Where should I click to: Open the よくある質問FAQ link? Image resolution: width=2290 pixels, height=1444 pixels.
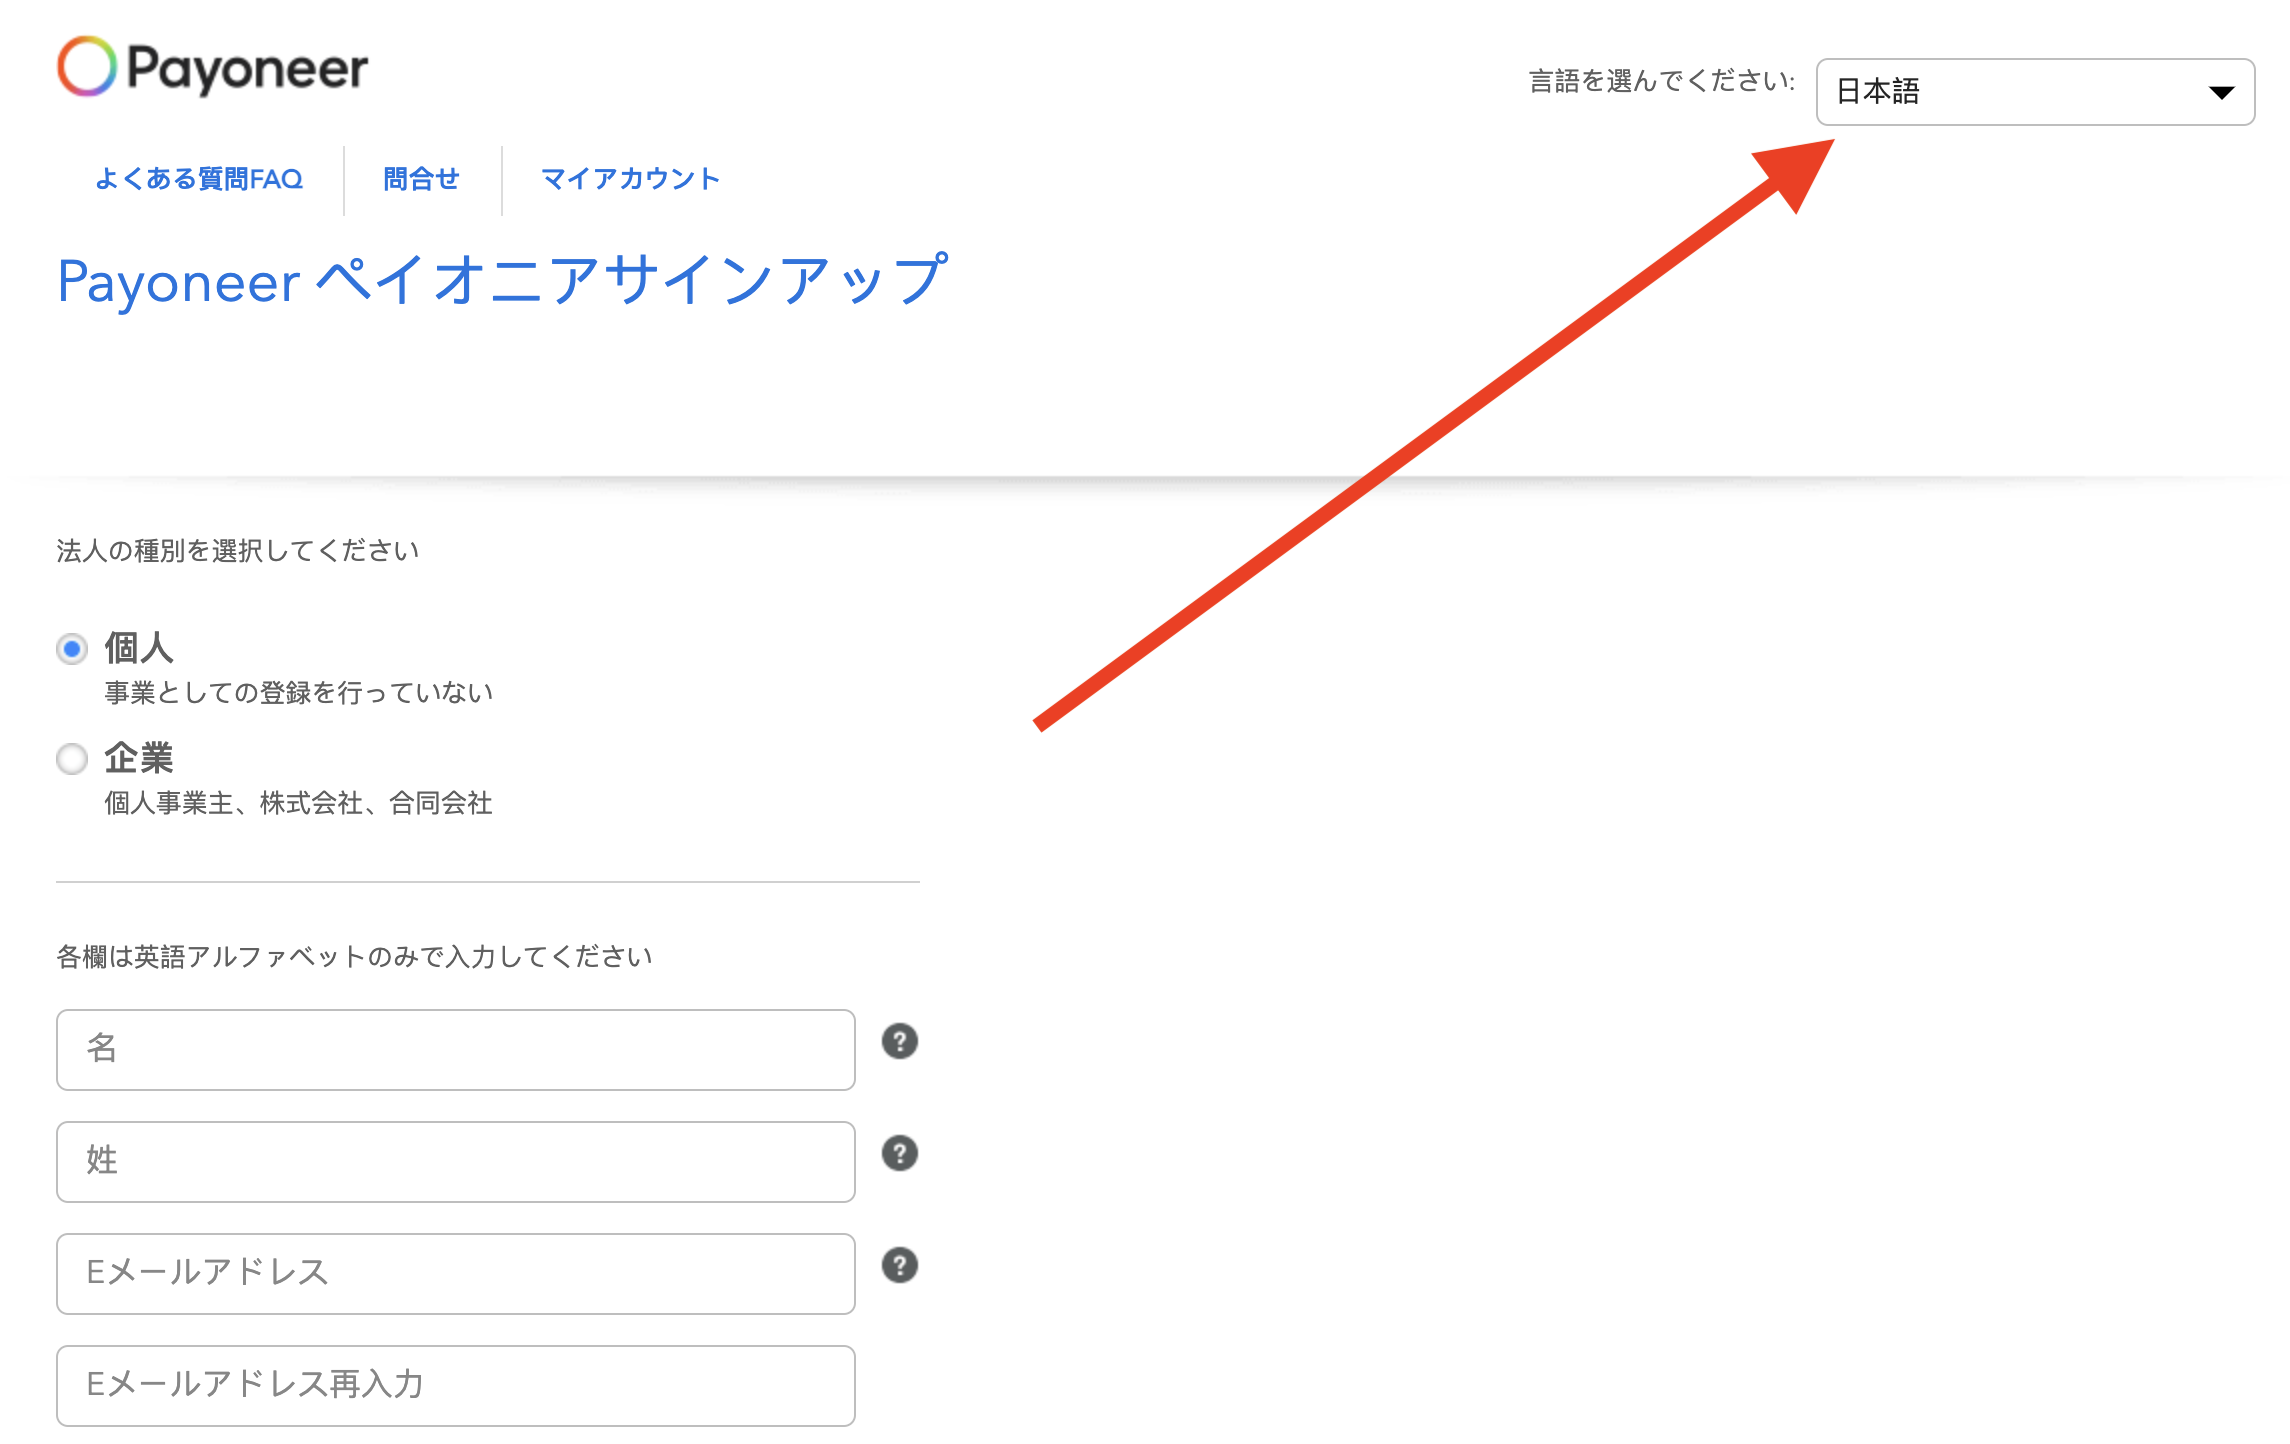pyautogui.click(x=198, y=179)
